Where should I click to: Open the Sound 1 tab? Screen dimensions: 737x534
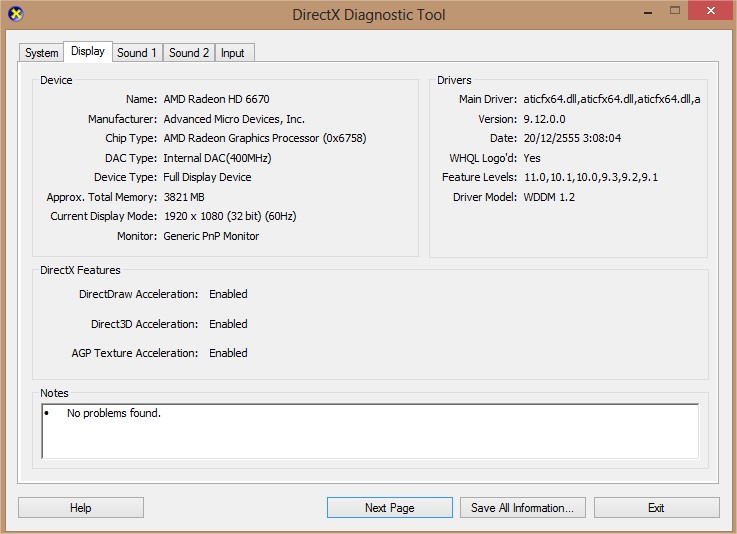click(x=137, y=53)
